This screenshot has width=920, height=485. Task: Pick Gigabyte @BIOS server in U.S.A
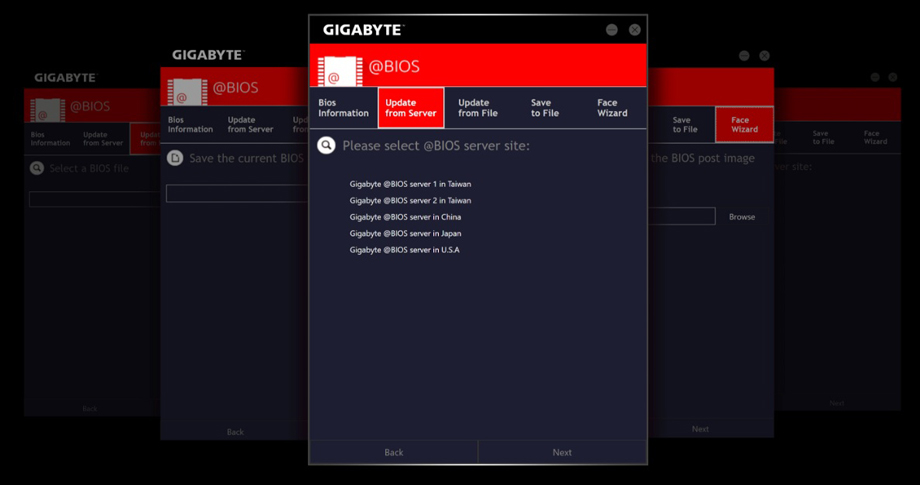coord(405,250)
